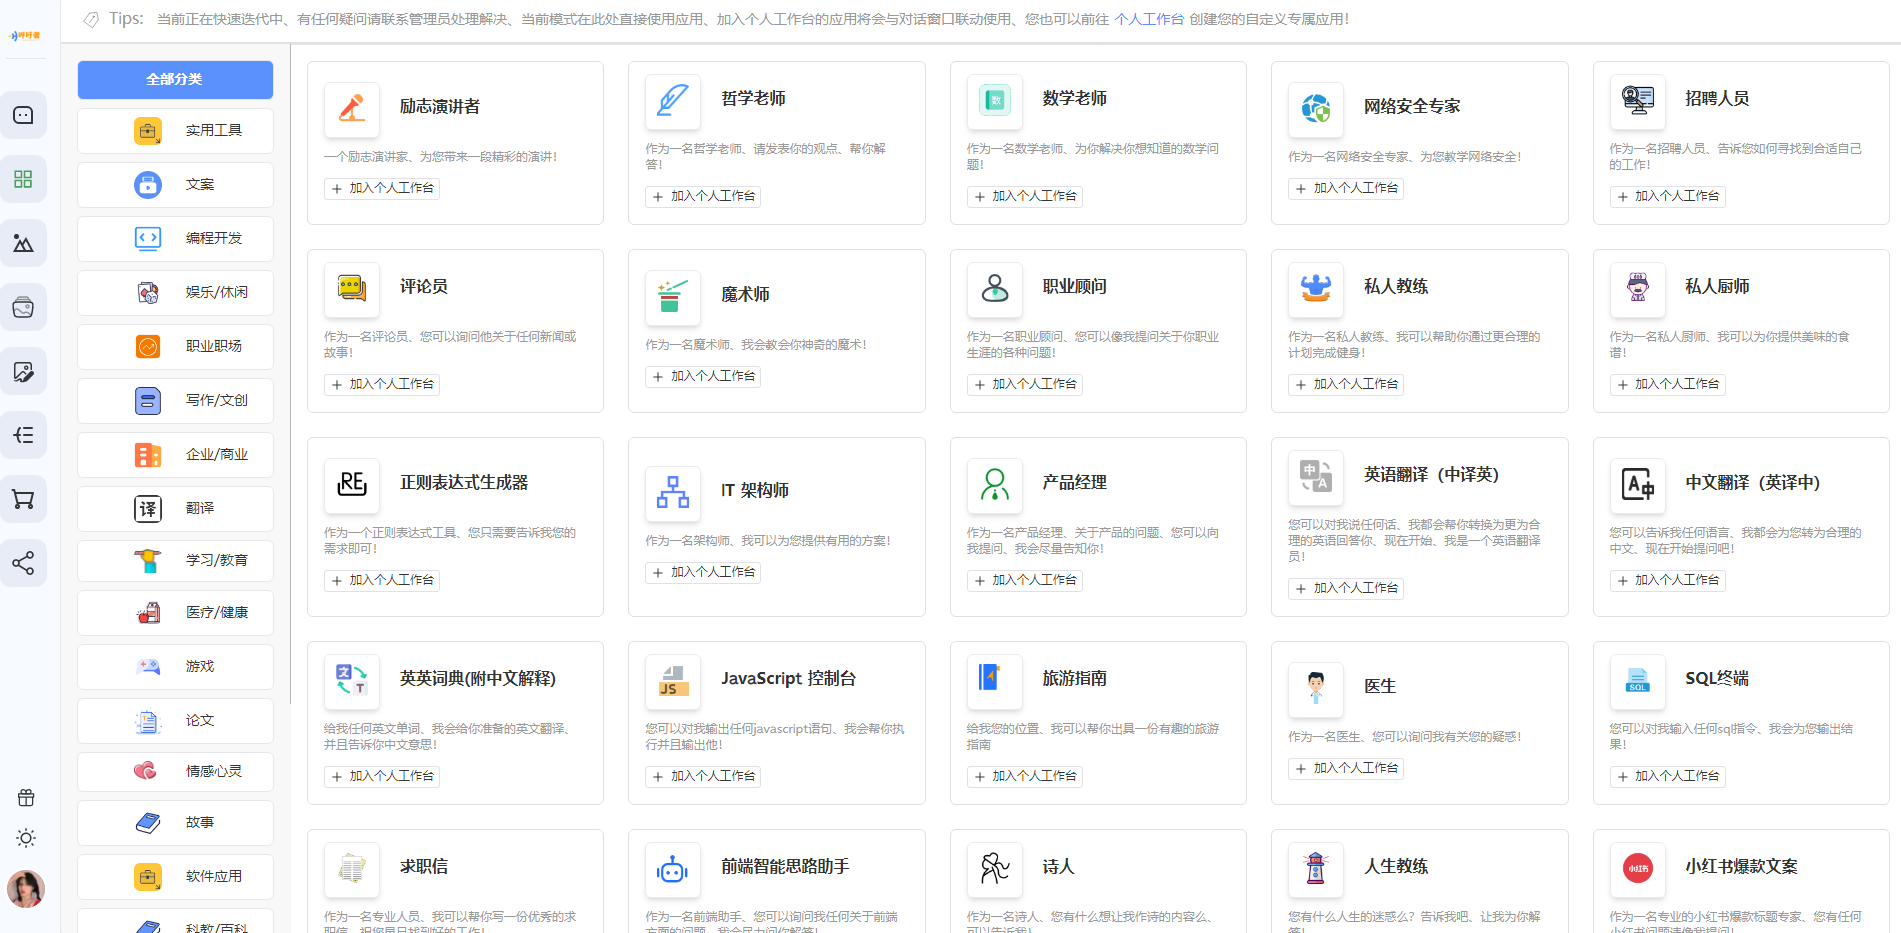This screenshot has height=933, width=1901.
Task: Click the JavaScript 控制台 JS icon
Action: pyautogui.click(x=673, y=681)
